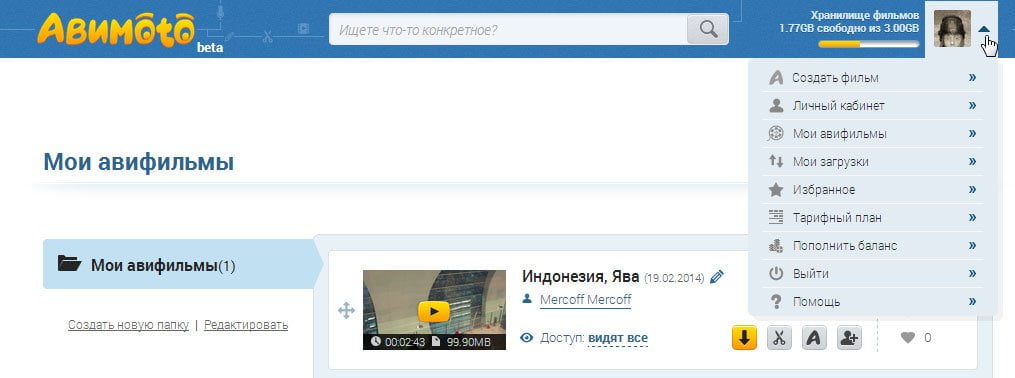Click the coins icon beside Пополнить баланс
The width and height of the screenshot is (1015, 378).
click(x=775, y=245)
